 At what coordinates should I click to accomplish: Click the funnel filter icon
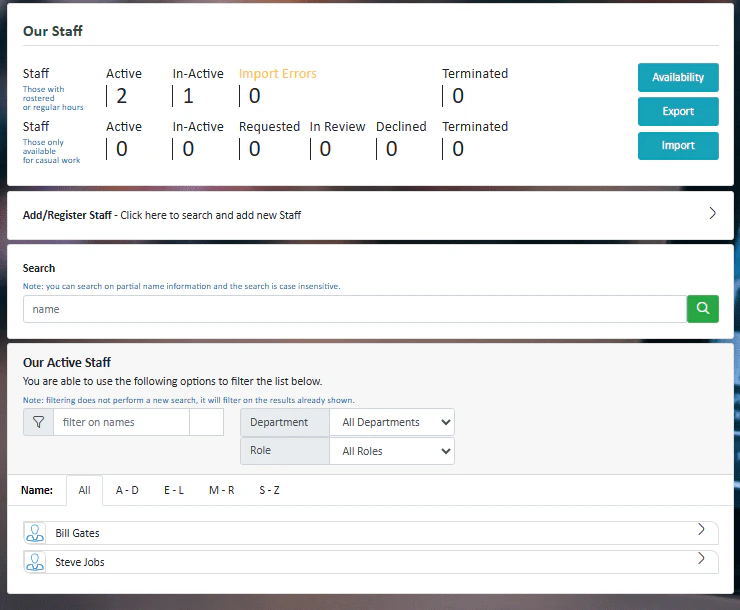38,422
